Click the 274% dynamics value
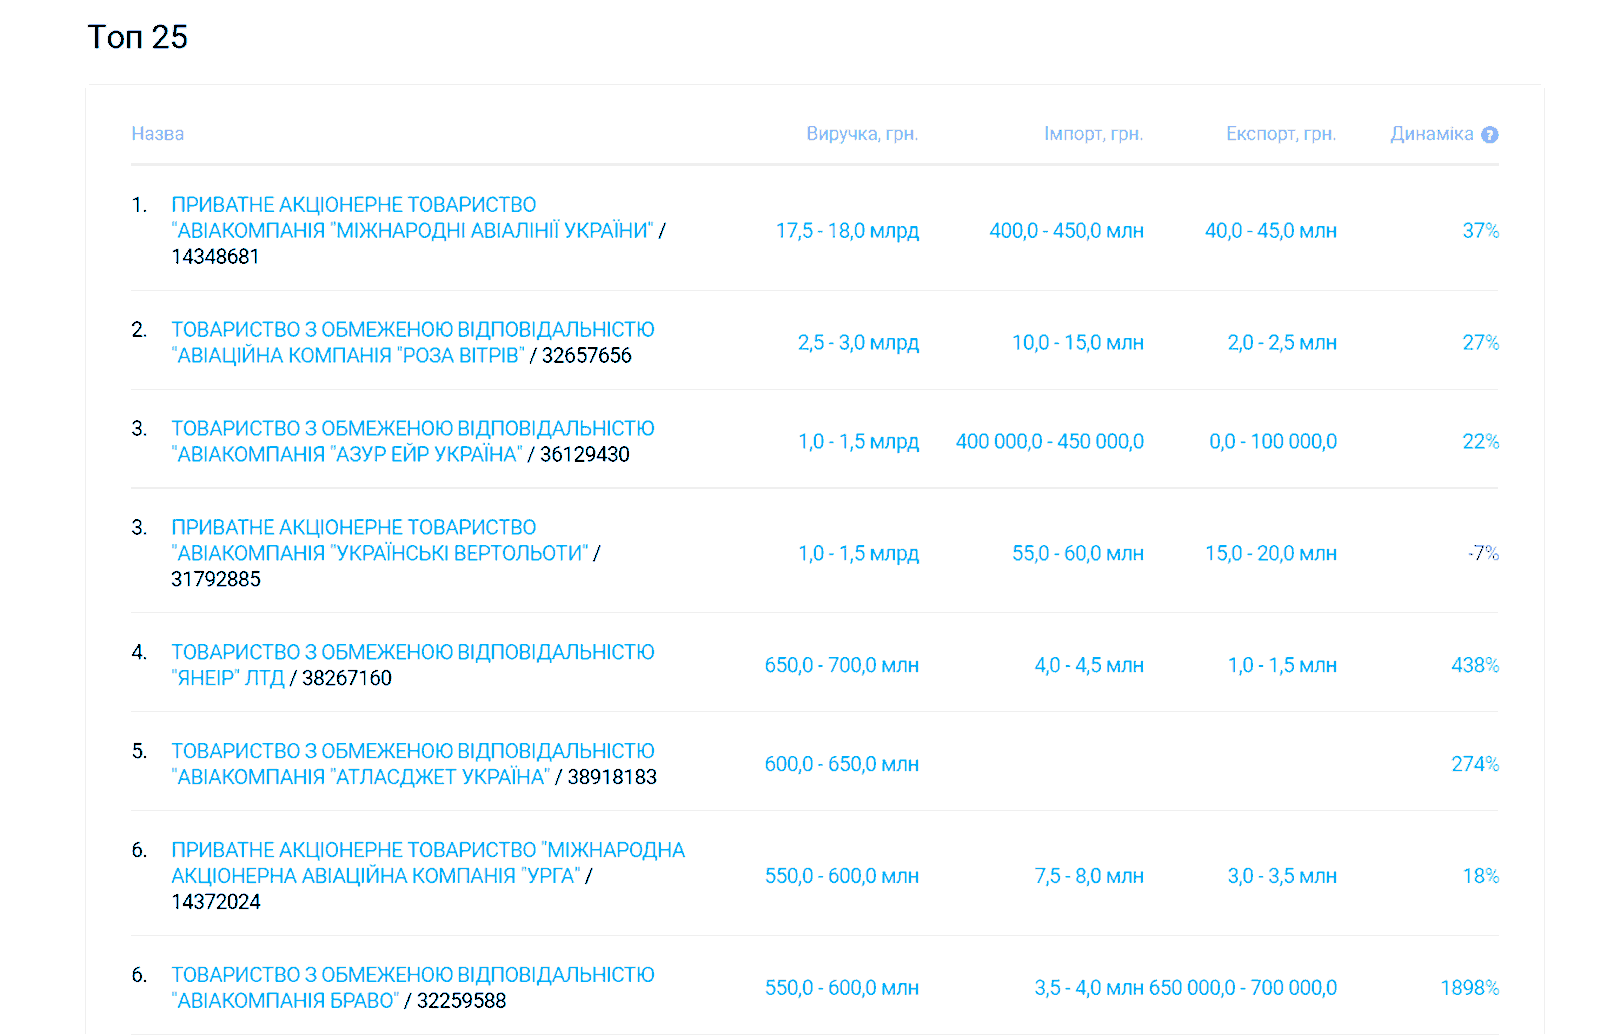Image resolution: width=1600 pixels, height=1035 pixels. 1475,765
